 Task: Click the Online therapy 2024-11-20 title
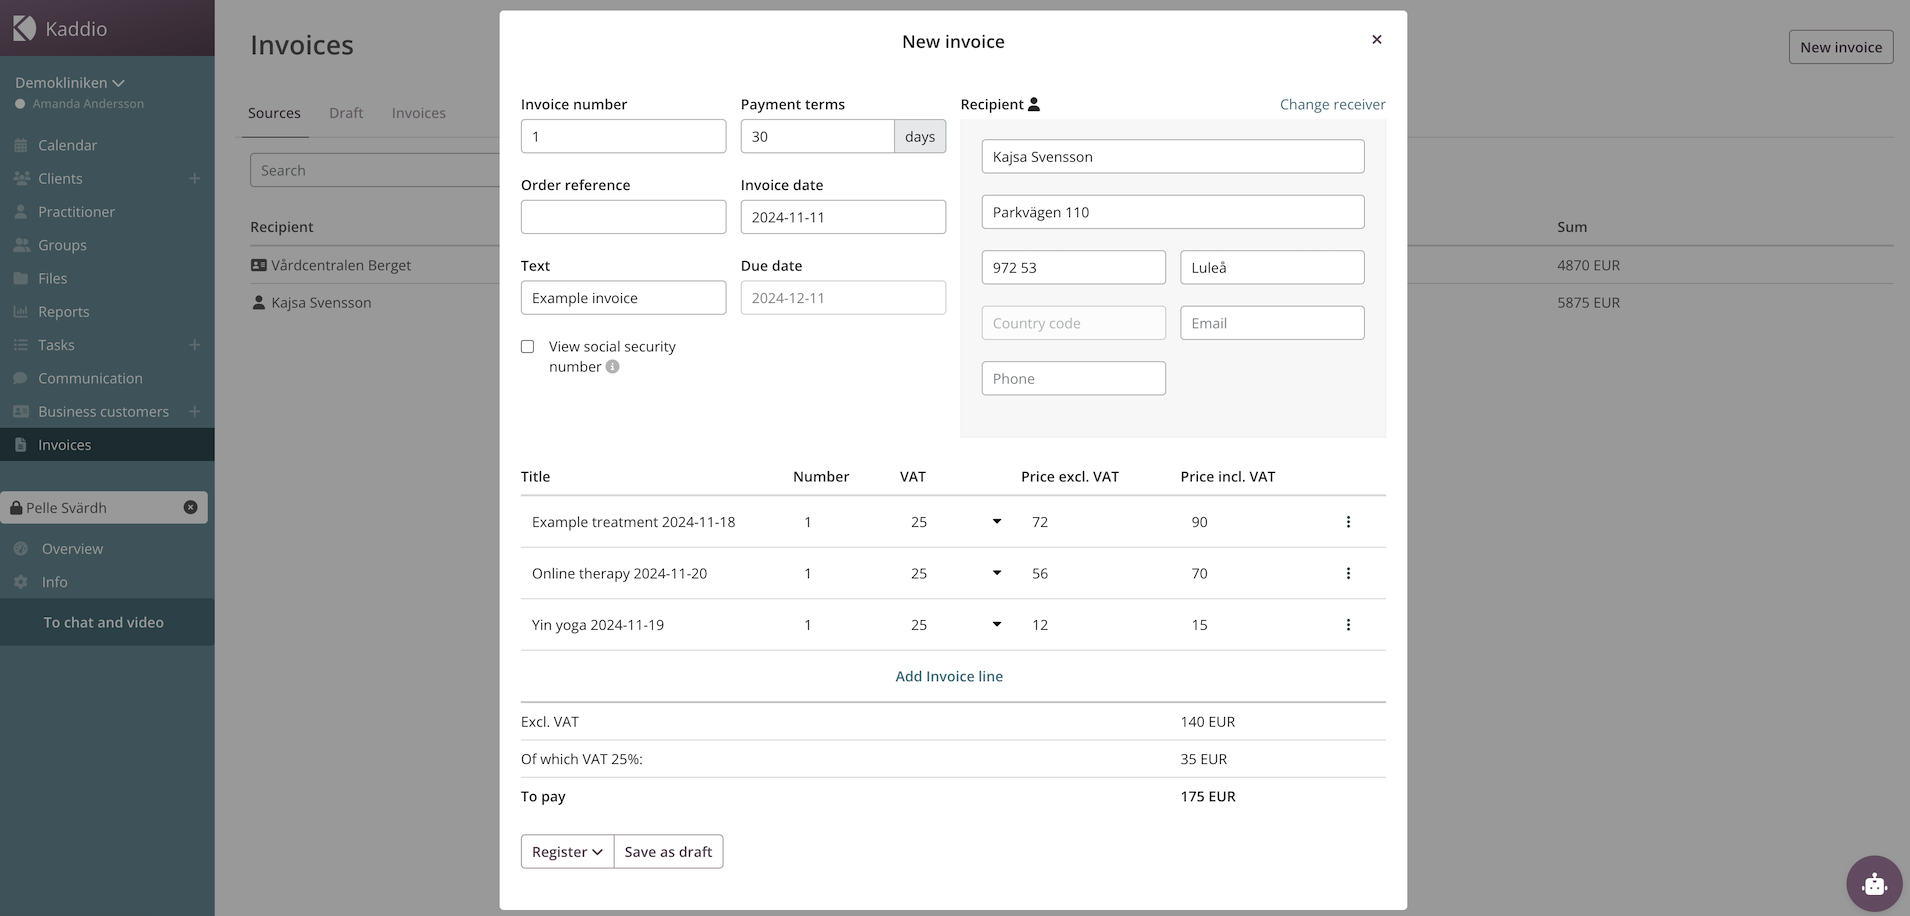619,573
